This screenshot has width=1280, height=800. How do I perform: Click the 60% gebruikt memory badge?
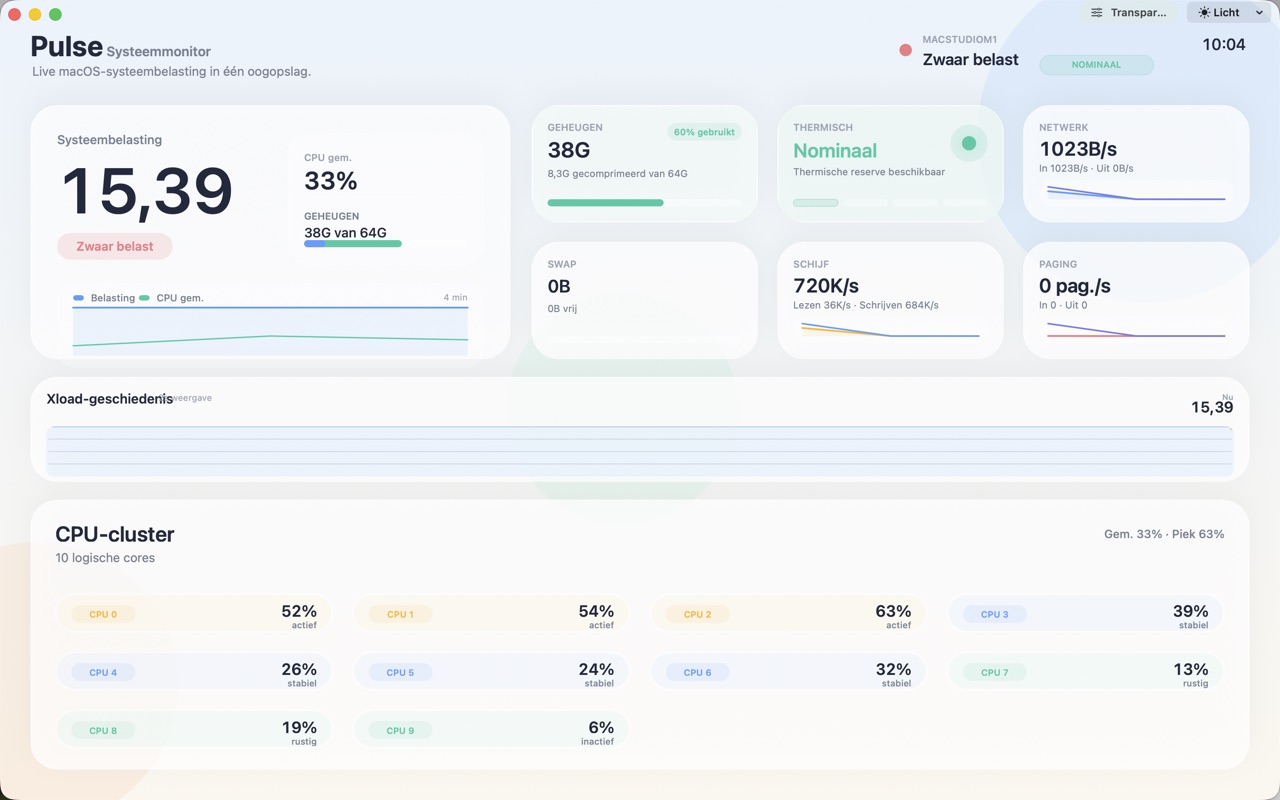tap(704, 132)
